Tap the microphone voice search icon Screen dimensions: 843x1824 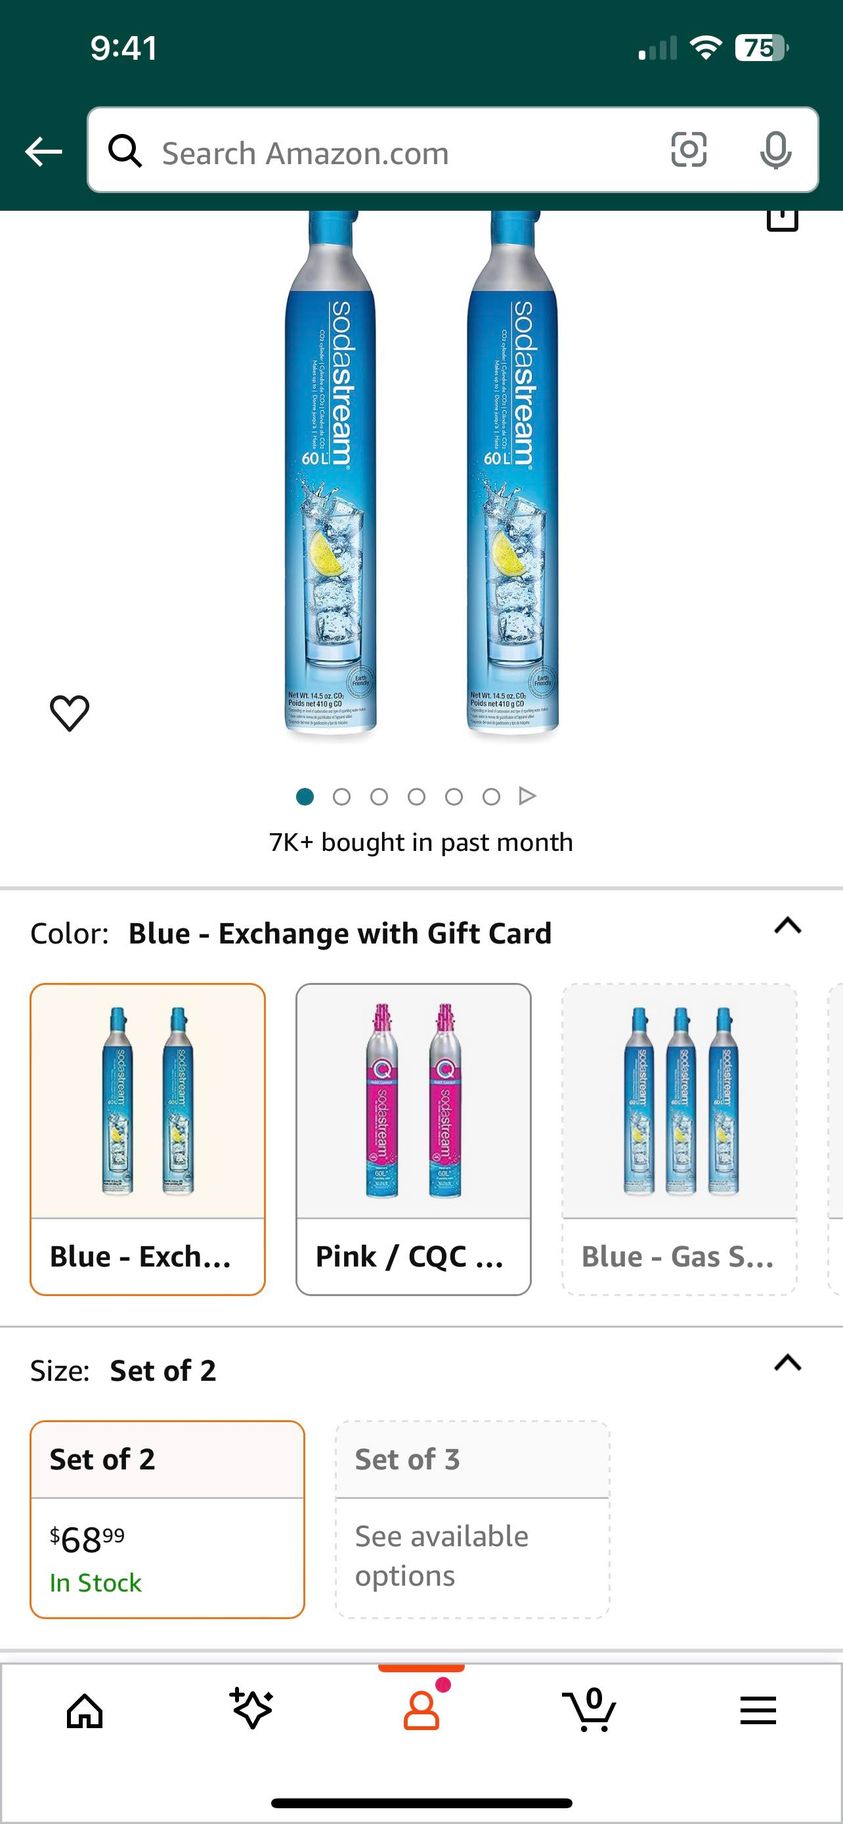775,150
